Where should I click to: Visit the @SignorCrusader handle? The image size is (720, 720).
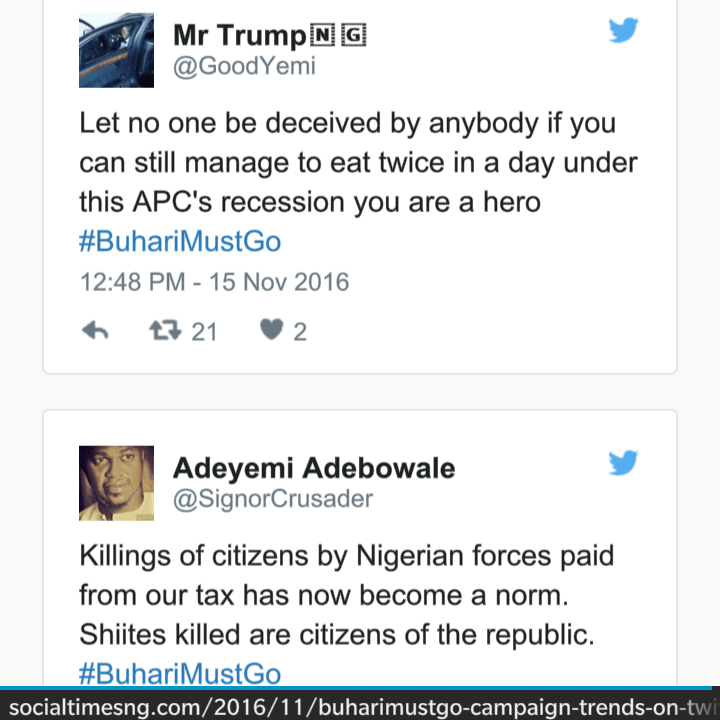point(273,499)
